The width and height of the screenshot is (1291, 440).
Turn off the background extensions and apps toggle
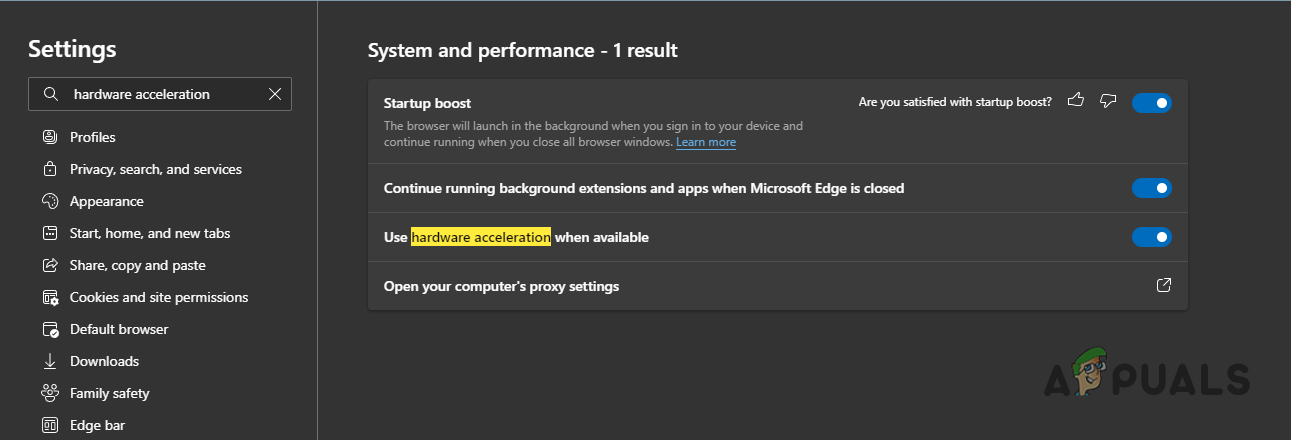click(x=1151, y=188)
